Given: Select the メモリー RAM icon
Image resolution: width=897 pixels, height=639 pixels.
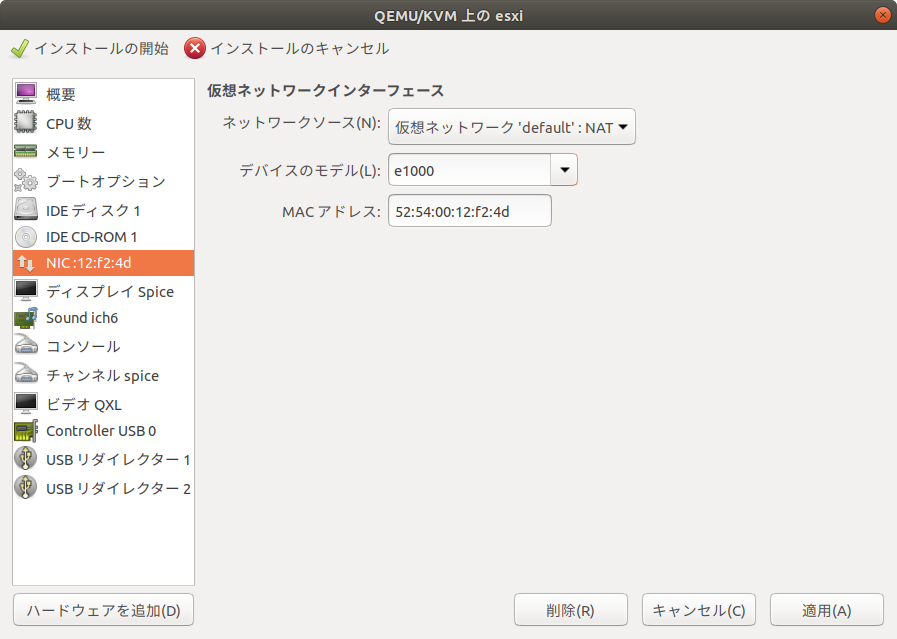Looking at the screenshot, I should point(26,152).
